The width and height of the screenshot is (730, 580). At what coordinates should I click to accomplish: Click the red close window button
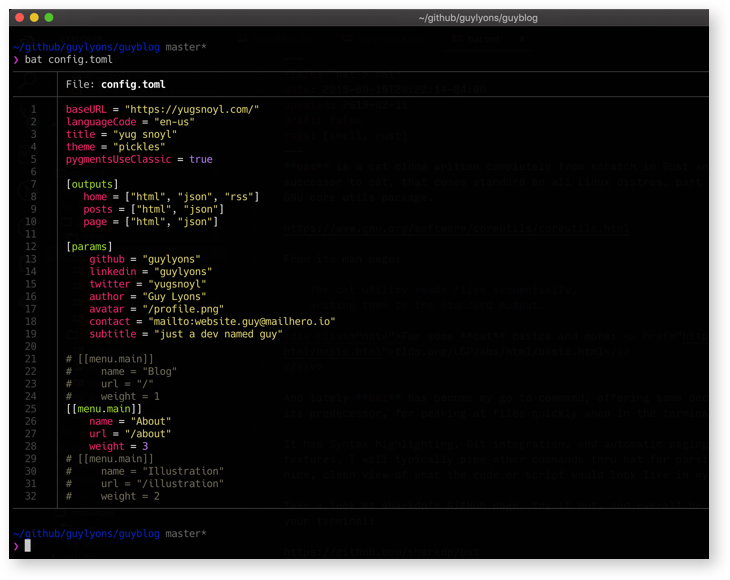click(19, 18)
